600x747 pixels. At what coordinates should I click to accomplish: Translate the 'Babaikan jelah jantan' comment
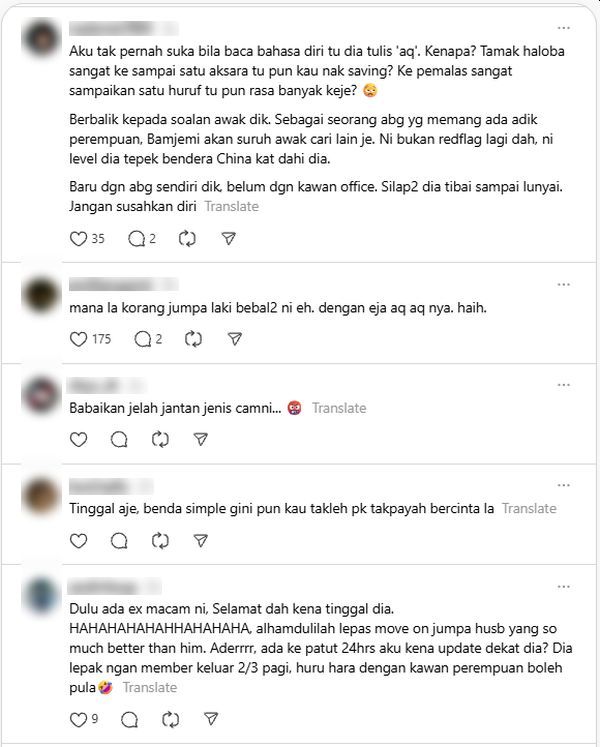[x=339, y=408]
